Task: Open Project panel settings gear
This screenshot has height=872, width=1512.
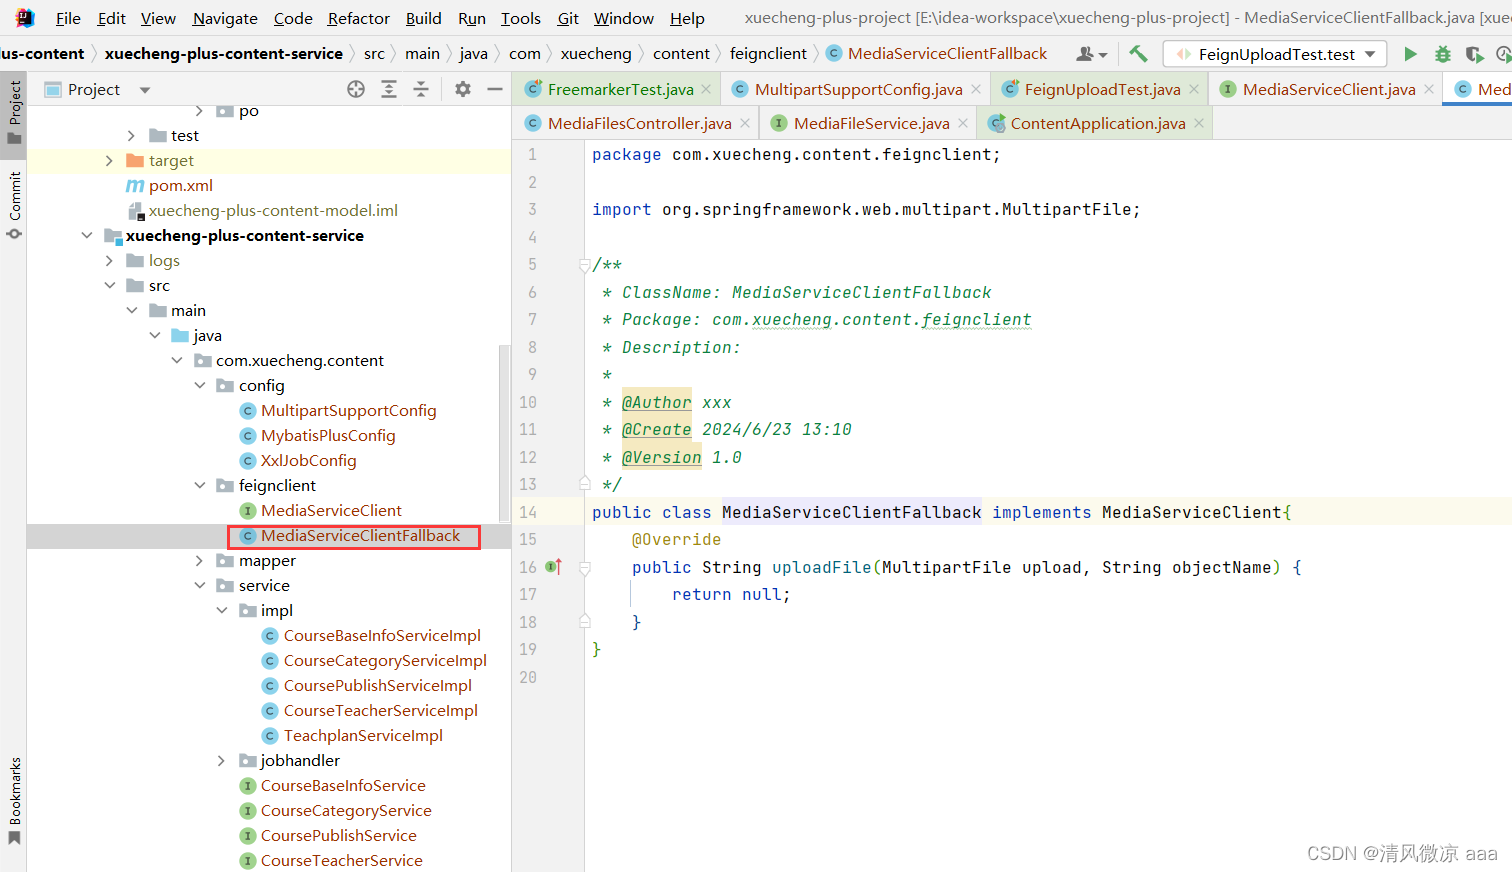Action: pos(462,89)
